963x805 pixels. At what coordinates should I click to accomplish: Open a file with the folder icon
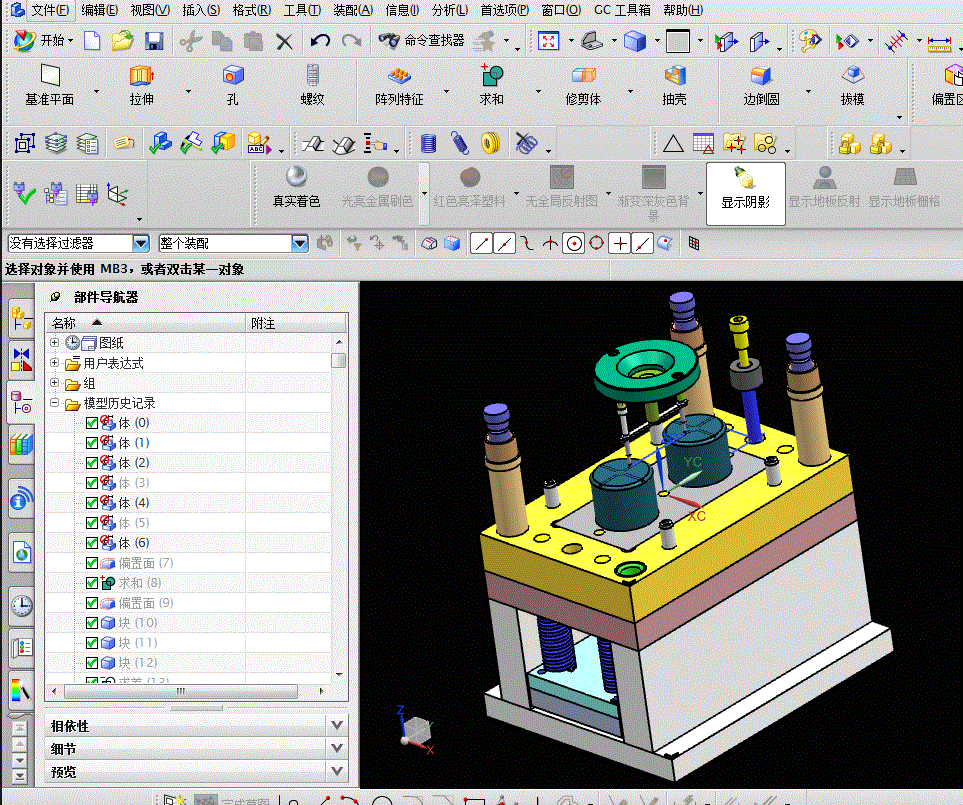coord(122,41)
